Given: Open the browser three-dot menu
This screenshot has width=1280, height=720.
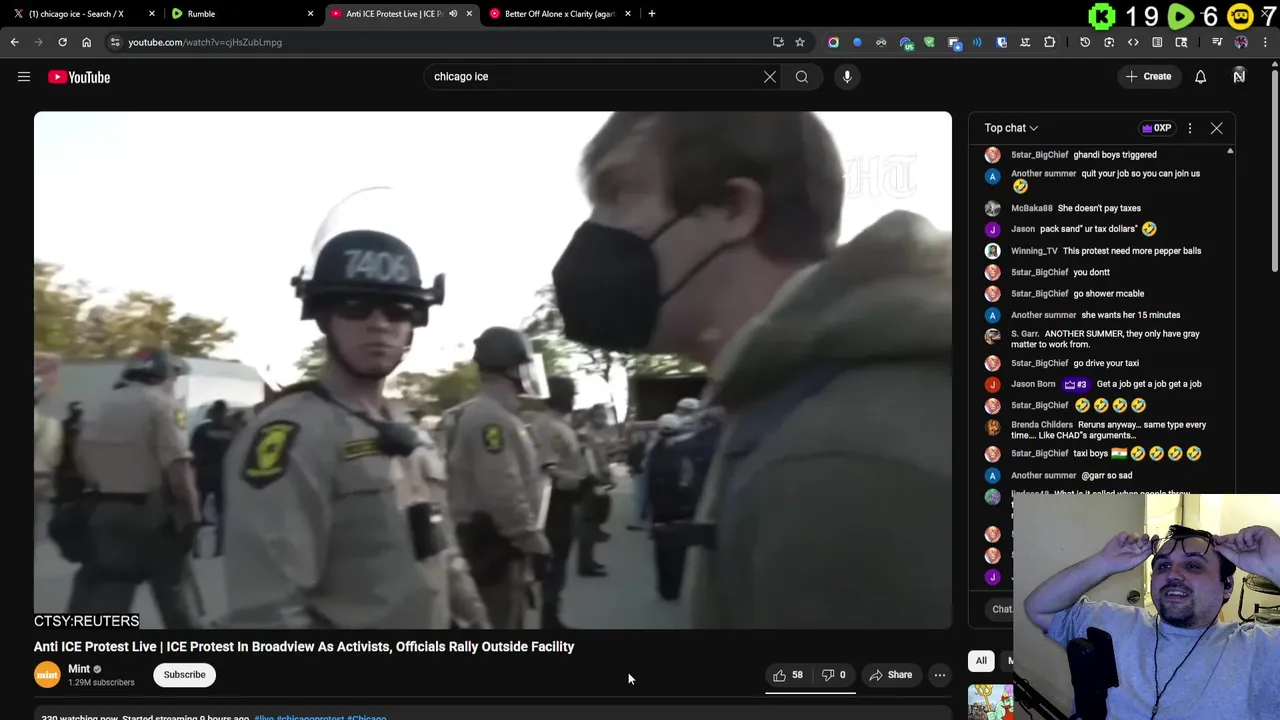Looking at the screenshot, I should coord(1266,42).
